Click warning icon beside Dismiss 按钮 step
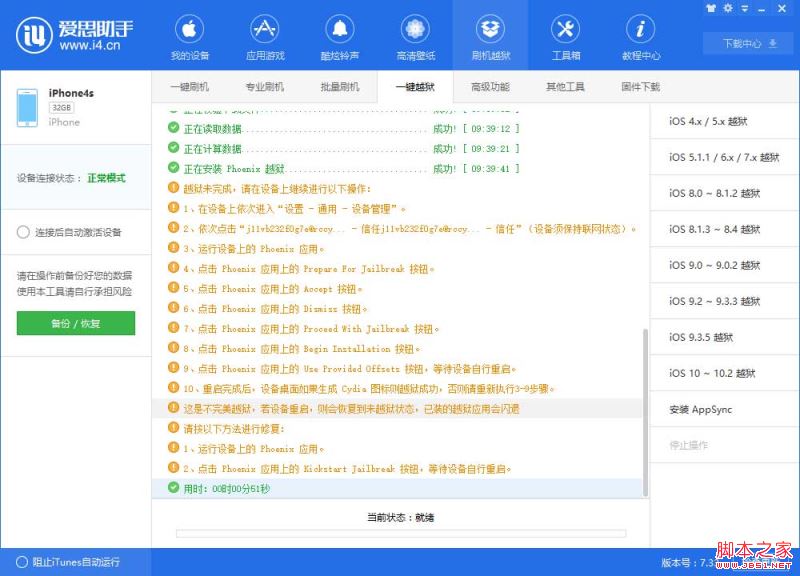Image resolution: width=800 pixels, height=576 pixels. [173, 308]
